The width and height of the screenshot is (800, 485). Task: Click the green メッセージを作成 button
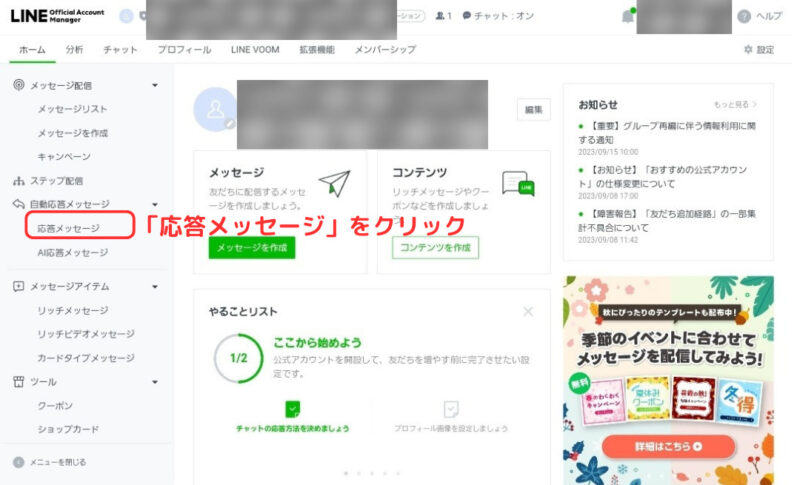252,247
